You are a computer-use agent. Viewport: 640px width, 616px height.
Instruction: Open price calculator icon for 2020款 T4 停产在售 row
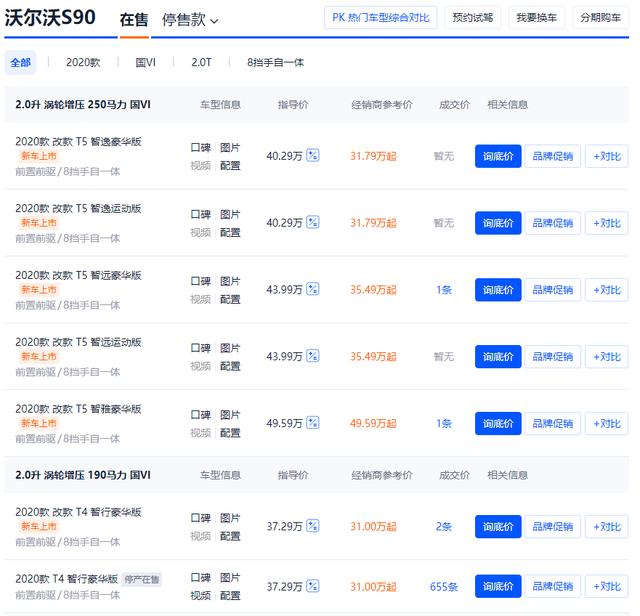click(313, 586)
